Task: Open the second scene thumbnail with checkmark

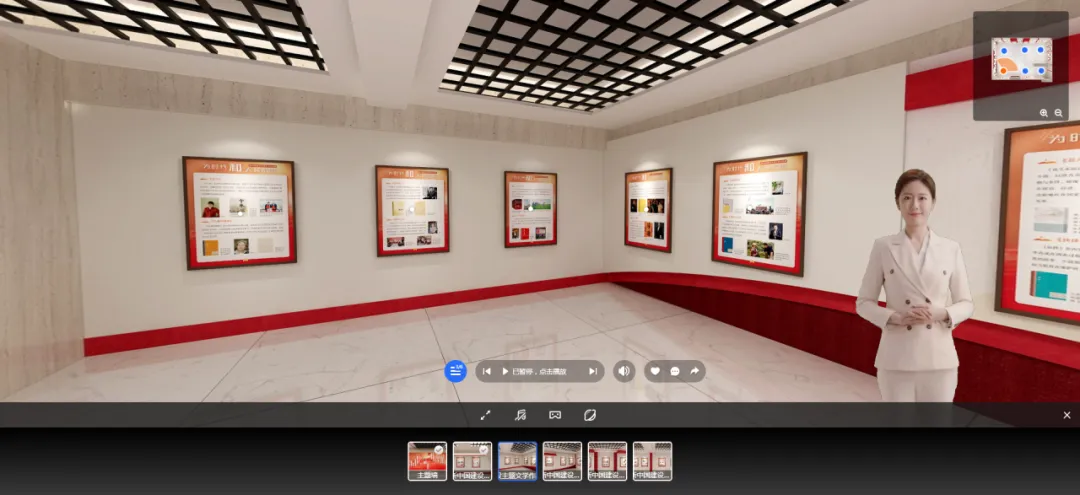Action: pyautogui.click(x=472, y=461)
